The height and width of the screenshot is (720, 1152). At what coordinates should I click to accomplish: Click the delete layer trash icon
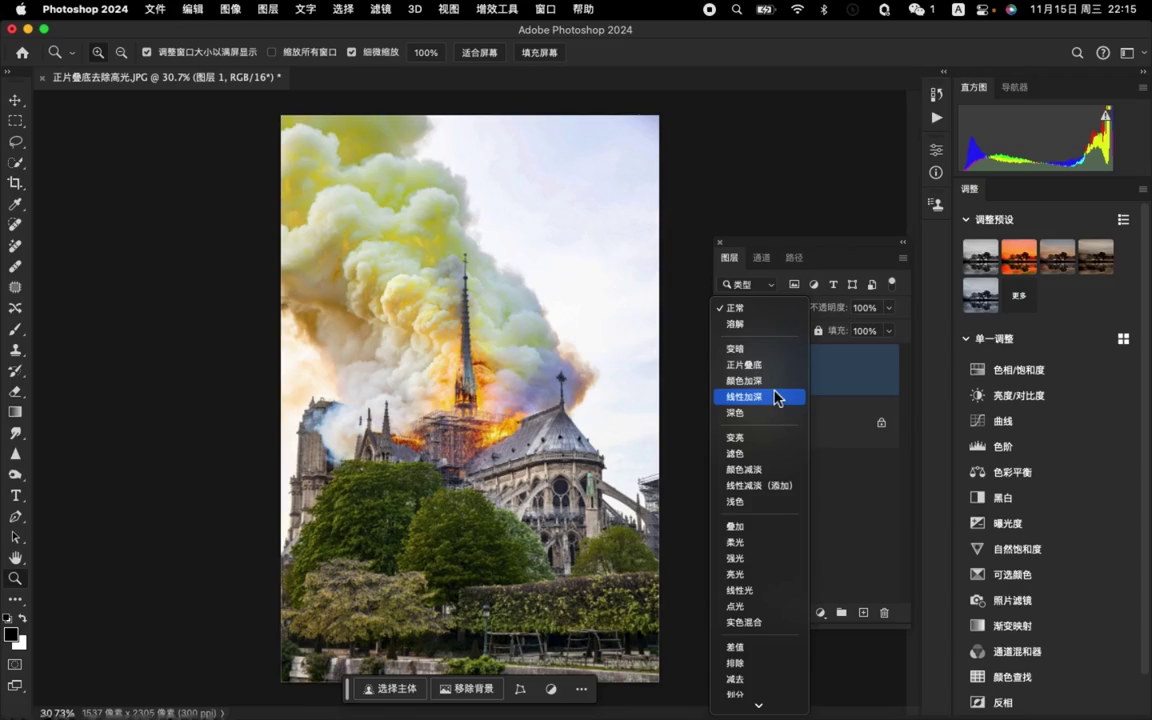point(884,613)
